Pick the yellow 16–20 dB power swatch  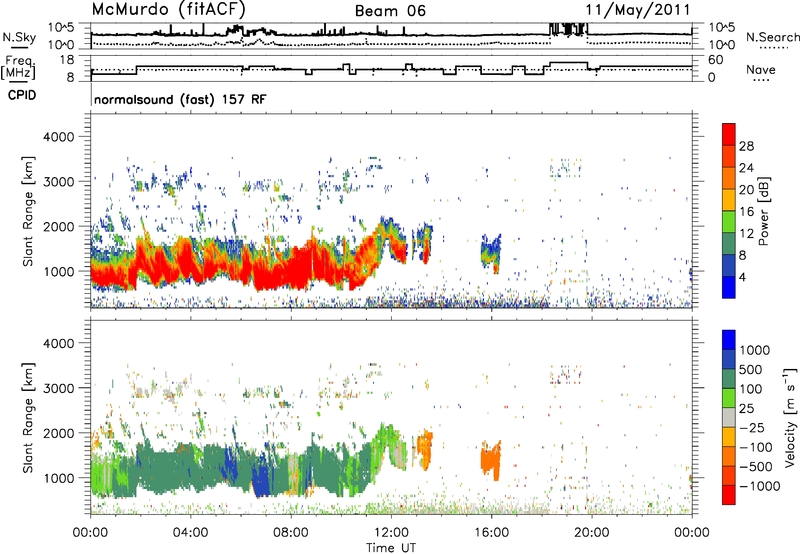pyautogui.click(x=729, y=199)
